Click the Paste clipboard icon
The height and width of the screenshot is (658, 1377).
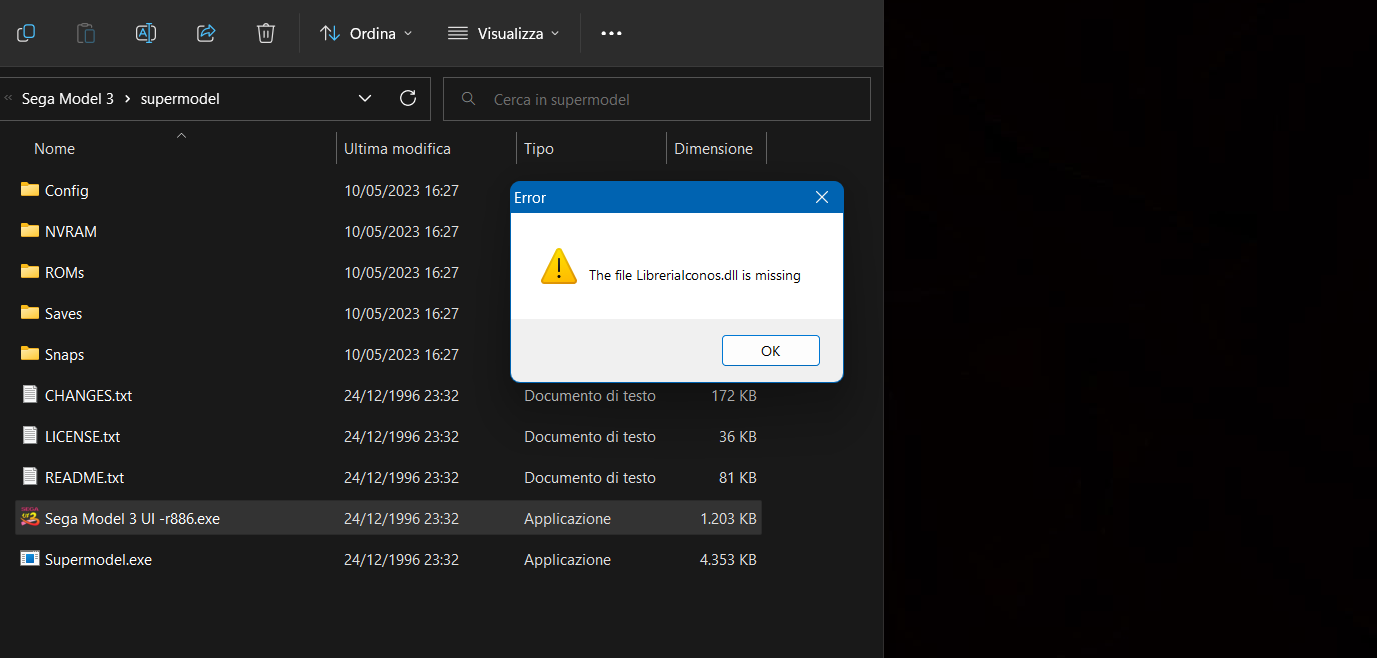(x=86, y=33)
